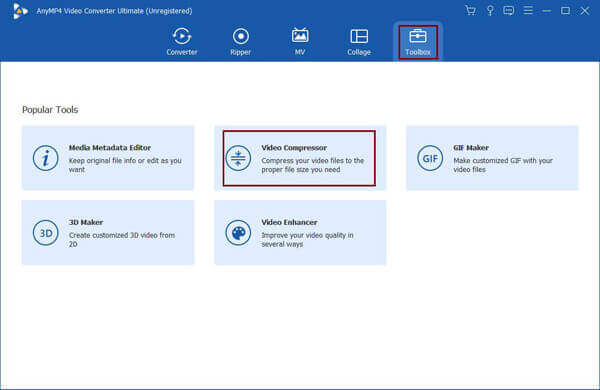Open the MV tab
Image resolution: width=600 pixels, height=390 pixels.
(x=300, y=42)
